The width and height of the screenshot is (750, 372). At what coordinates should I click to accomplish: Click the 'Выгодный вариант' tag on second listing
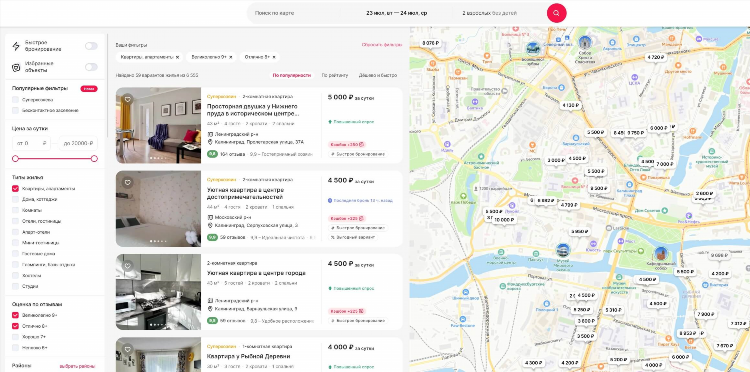pyautogui.click(x=352, y=237)
